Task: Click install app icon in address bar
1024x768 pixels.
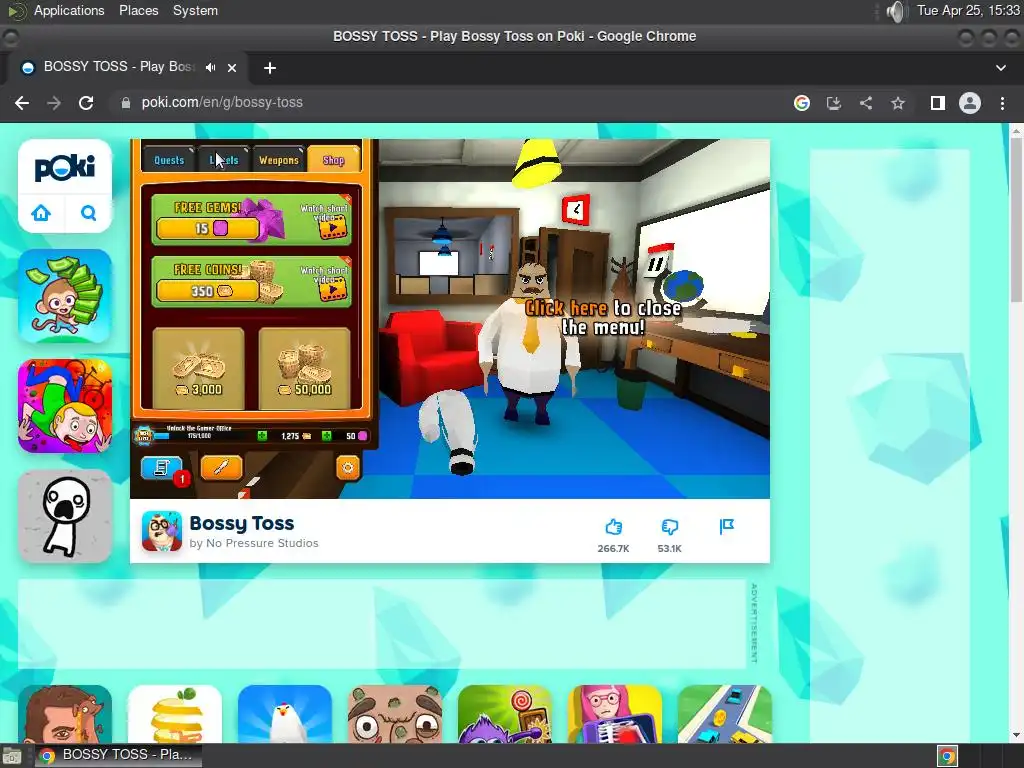Action: (834, 103)
